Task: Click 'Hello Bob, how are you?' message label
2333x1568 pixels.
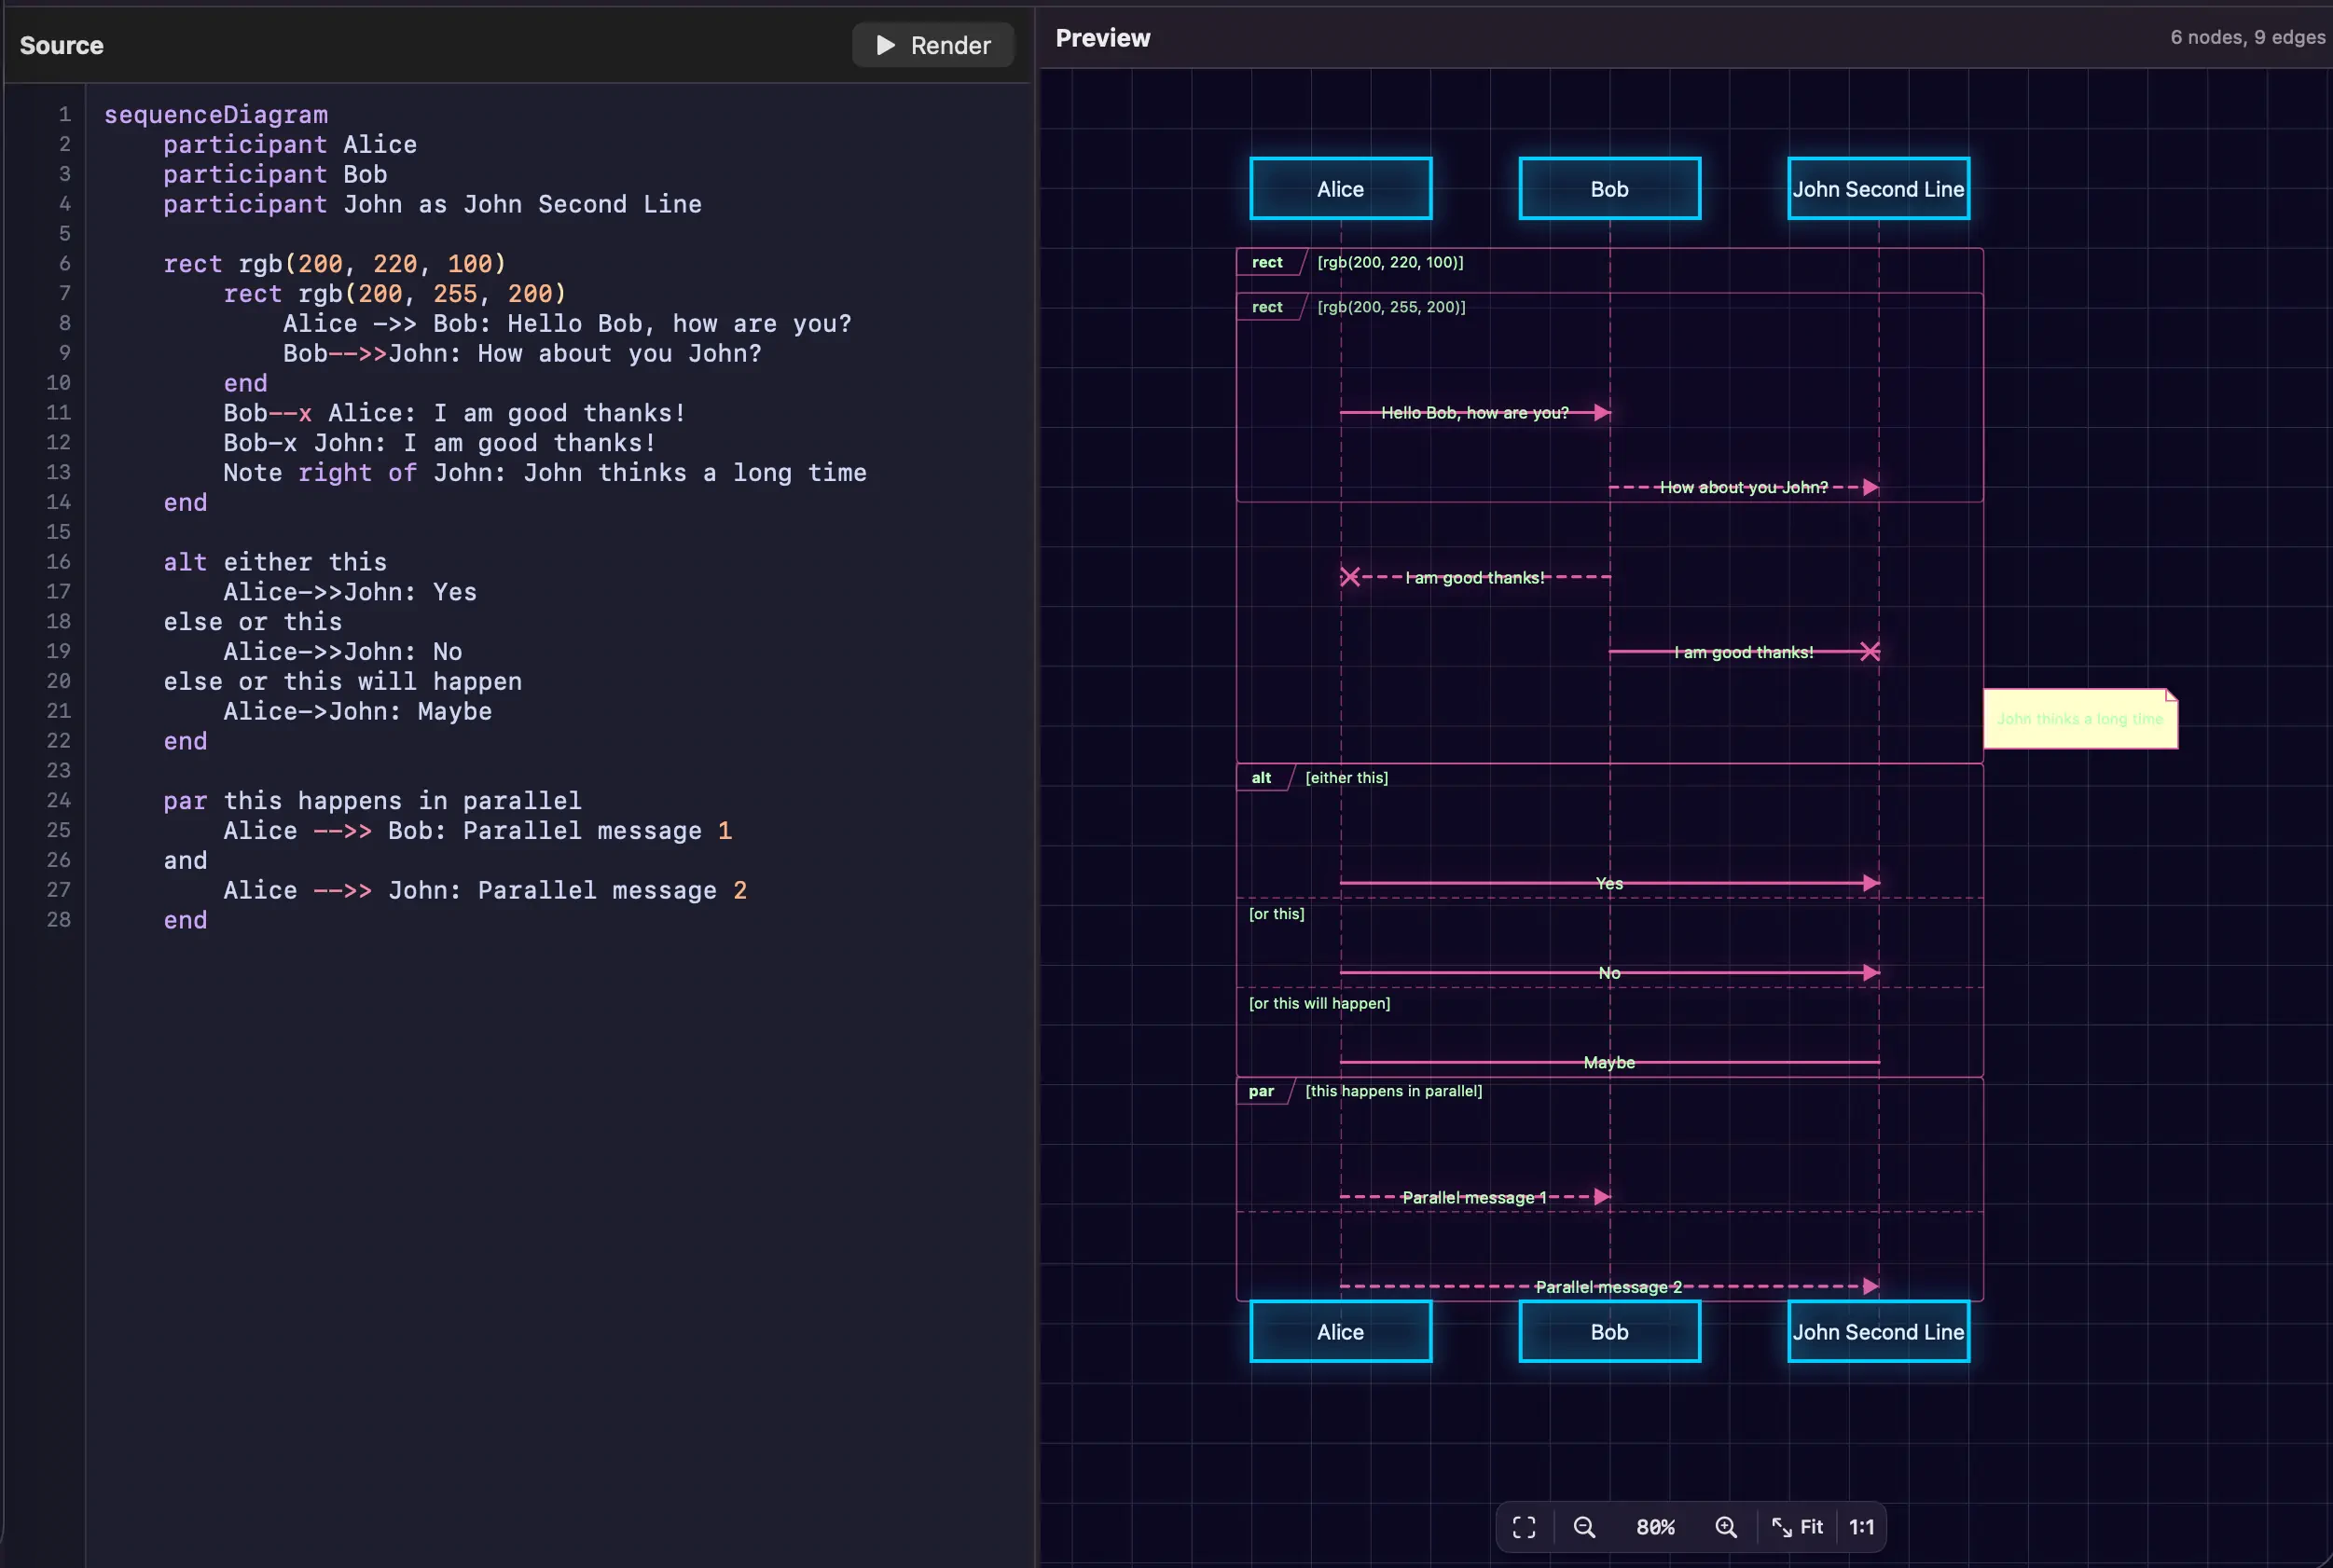Action: [1474, 413]
